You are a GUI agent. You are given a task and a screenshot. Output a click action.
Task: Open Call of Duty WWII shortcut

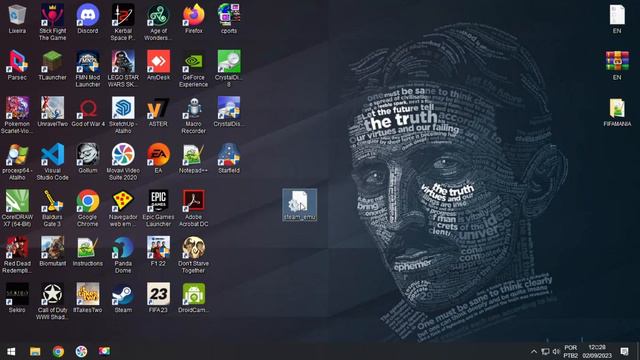pos(52,302)
